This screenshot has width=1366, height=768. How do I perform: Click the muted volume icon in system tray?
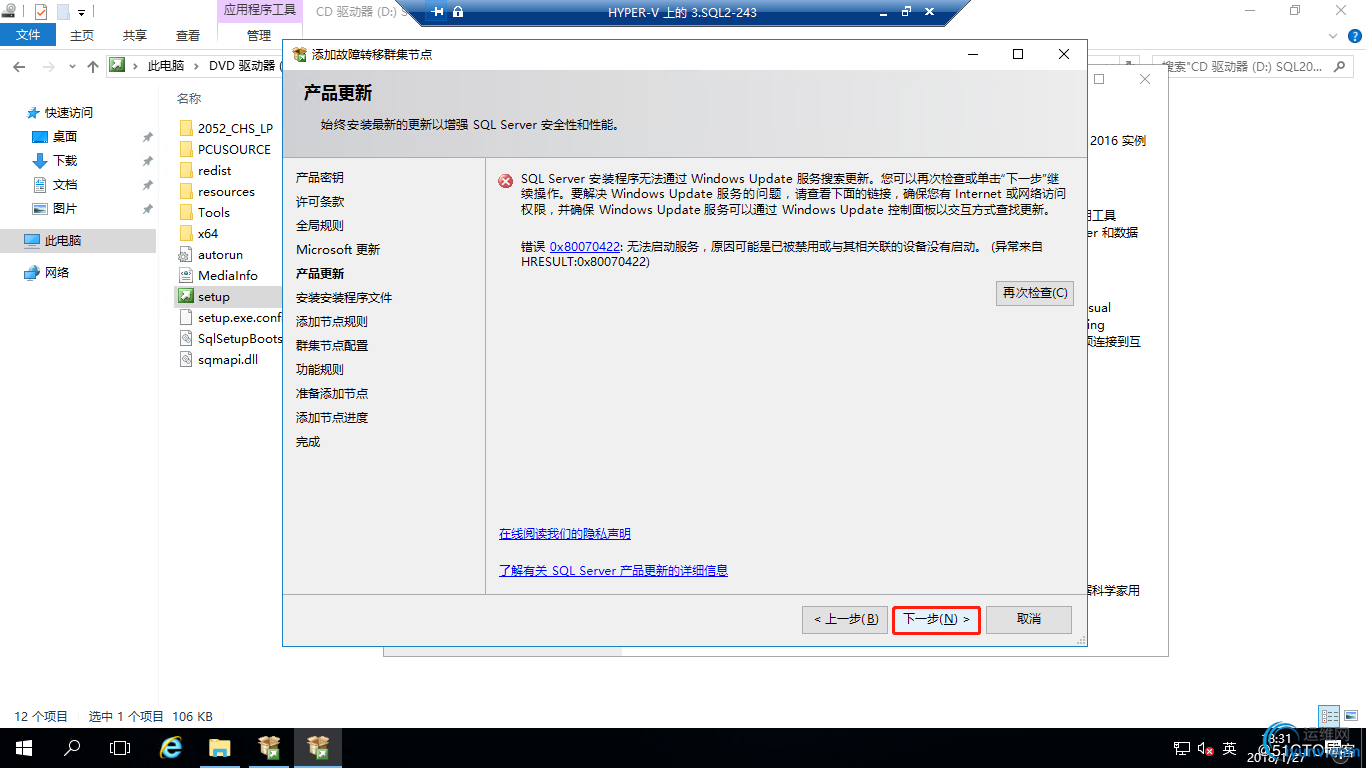click(x=1205, y=749)
